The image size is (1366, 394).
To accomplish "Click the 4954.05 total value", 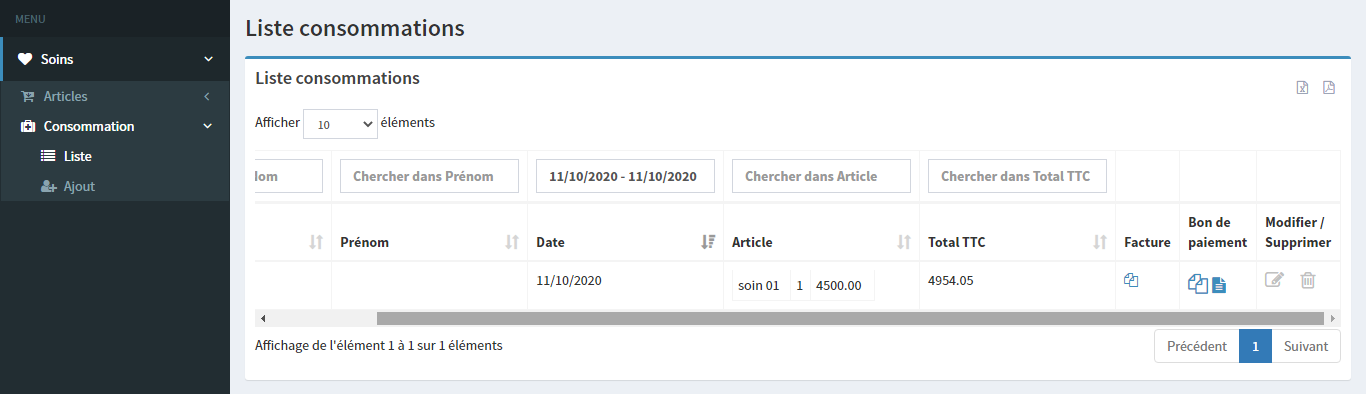I will pyautogui.click(x=950, y=281).
